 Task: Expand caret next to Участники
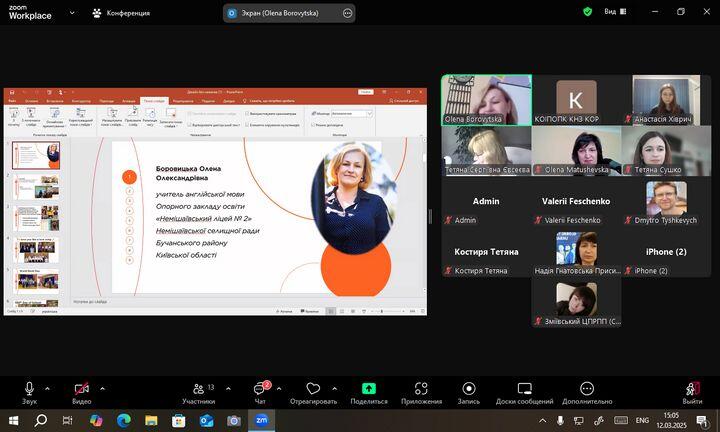click(x=228, y=389)
